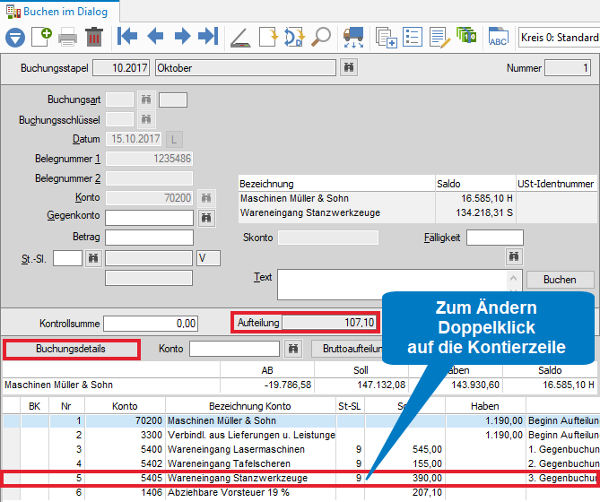The height and width of the screenshot is (502, 600).
Task: Click the Haben column header in grid
Action: point(485,406)
